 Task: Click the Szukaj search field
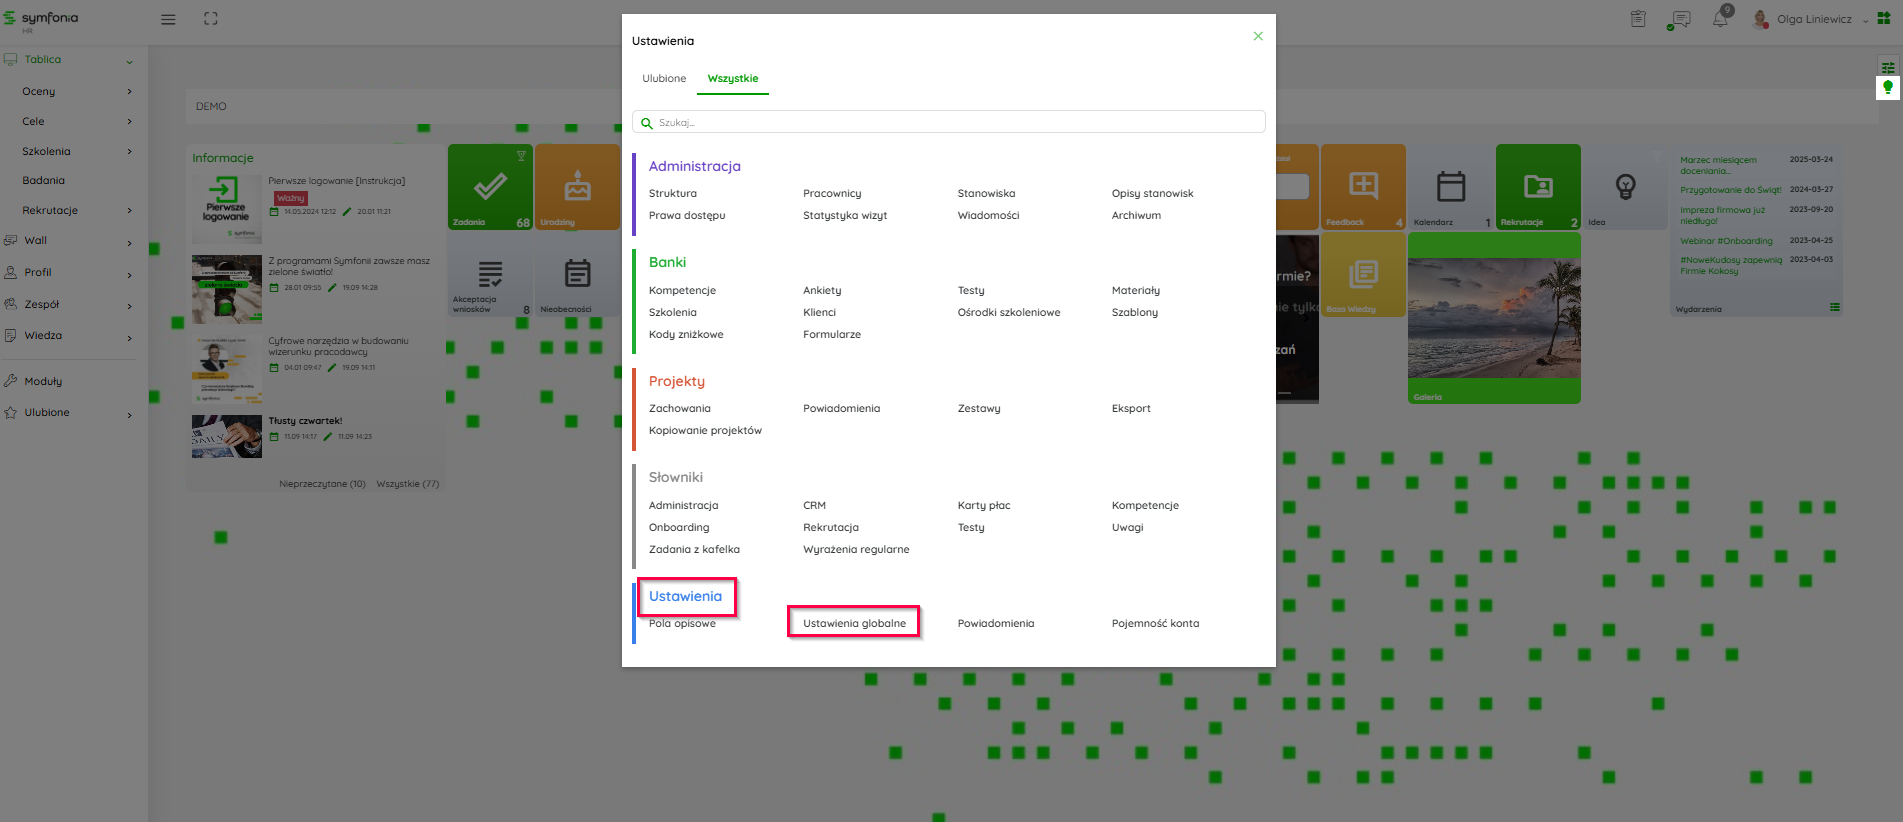(948, 122)
